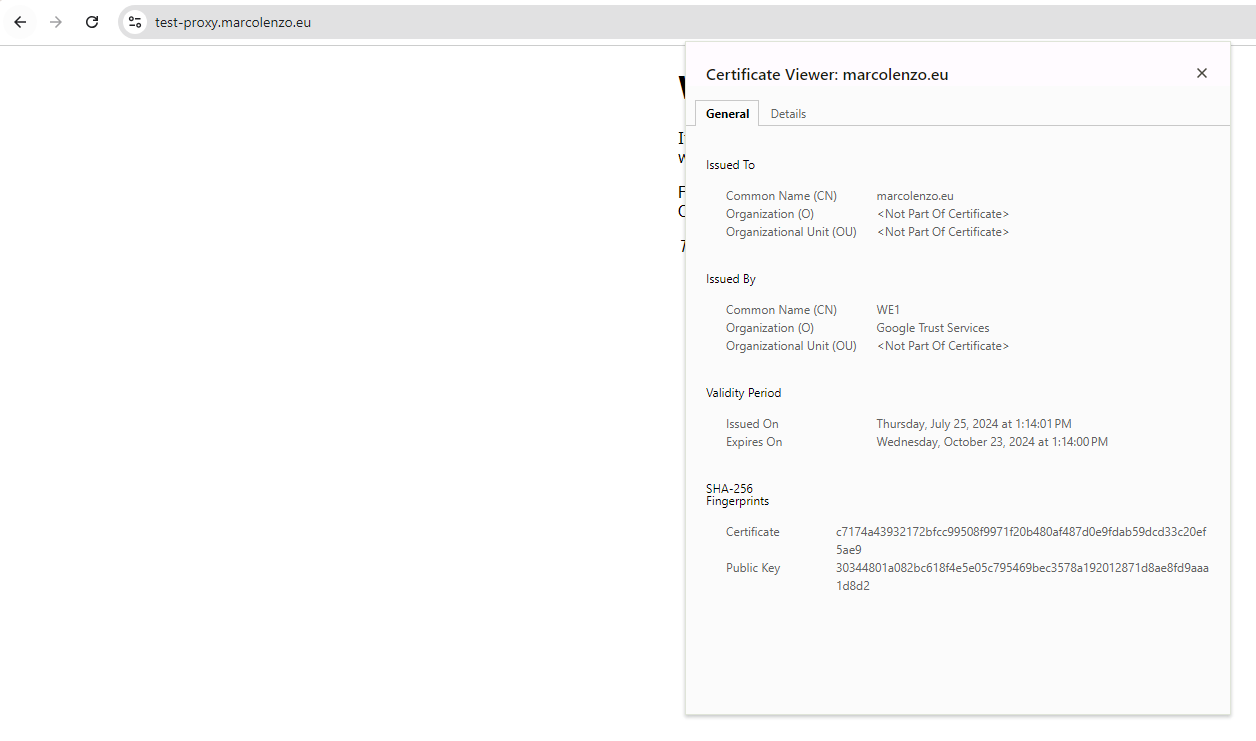
Task: Click the back navigation arrow
Action: click(x=20, y=22)
